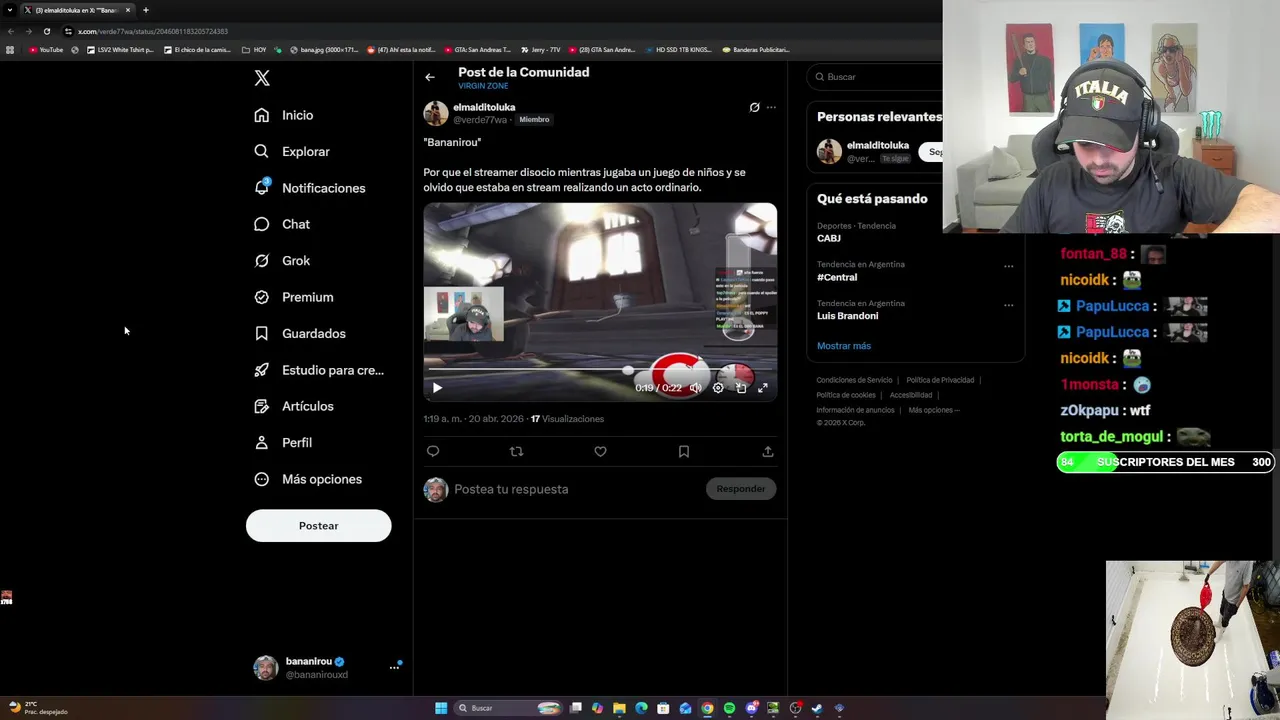
Task: Click the share post icon
Action: coord(768,452)
